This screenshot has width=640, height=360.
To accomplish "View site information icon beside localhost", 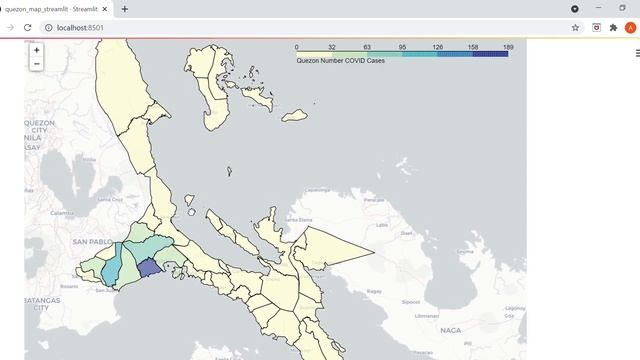I will [49, 28].
